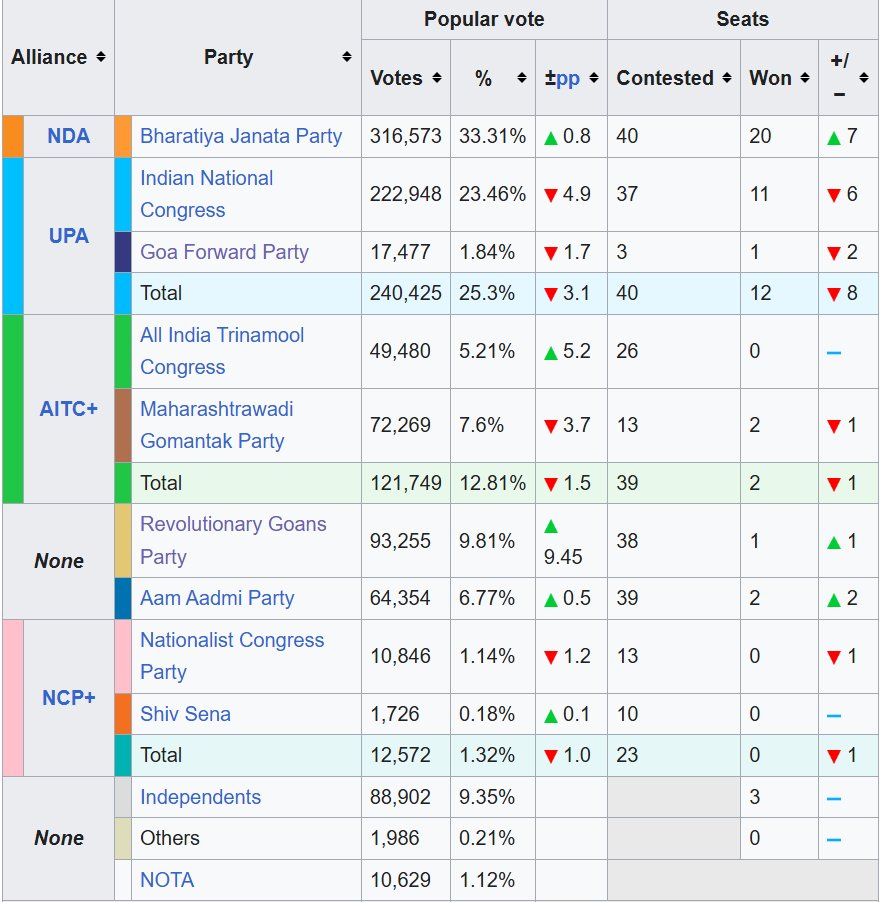885x902 pixels.
Task: Select Congress vote share 23.46%
Action: [493, 194]
